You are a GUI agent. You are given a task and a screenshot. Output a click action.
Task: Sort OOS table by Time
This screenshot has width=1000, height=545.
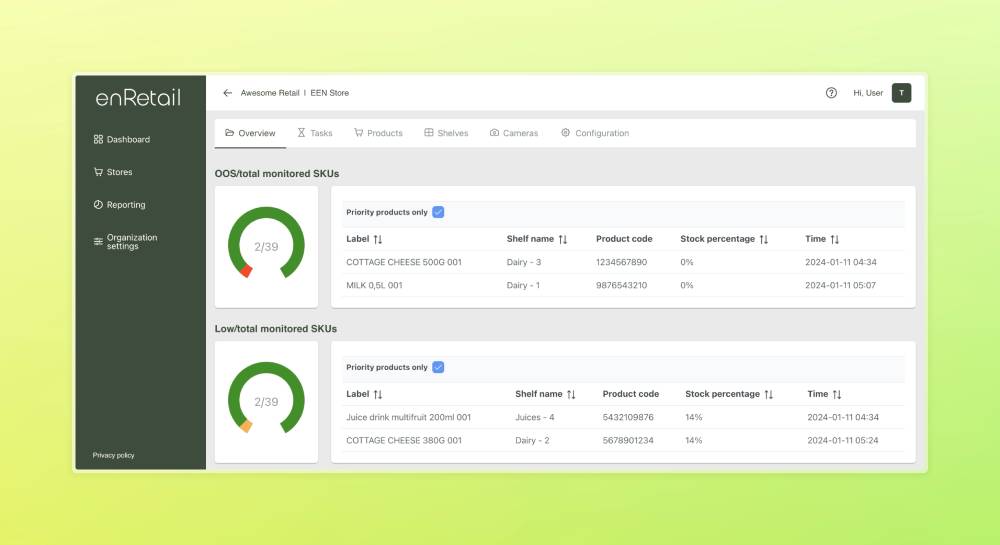click(x=835, y=239)
